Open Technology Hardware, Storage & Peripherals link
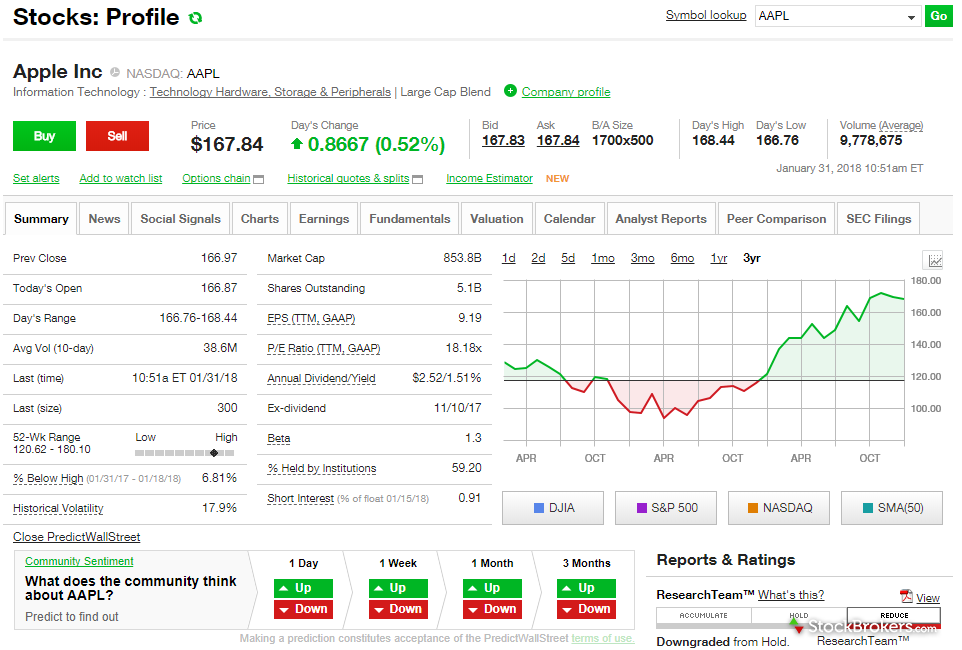 click(x=270, y=91)
